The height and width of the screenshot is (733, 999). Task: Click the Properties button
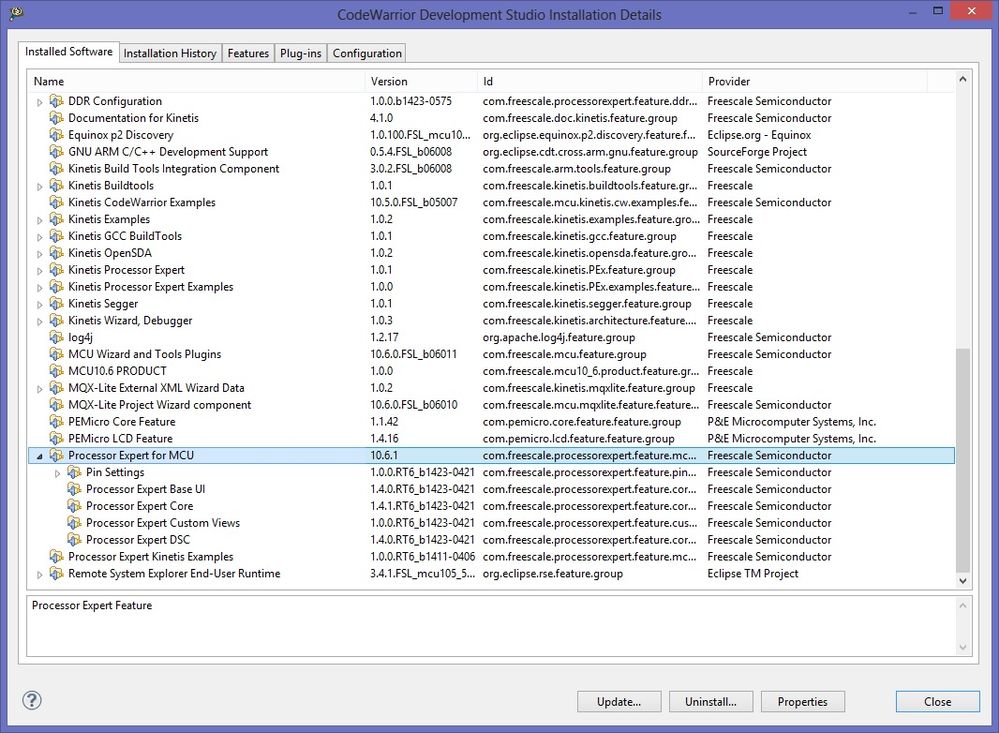pos(802,701)
